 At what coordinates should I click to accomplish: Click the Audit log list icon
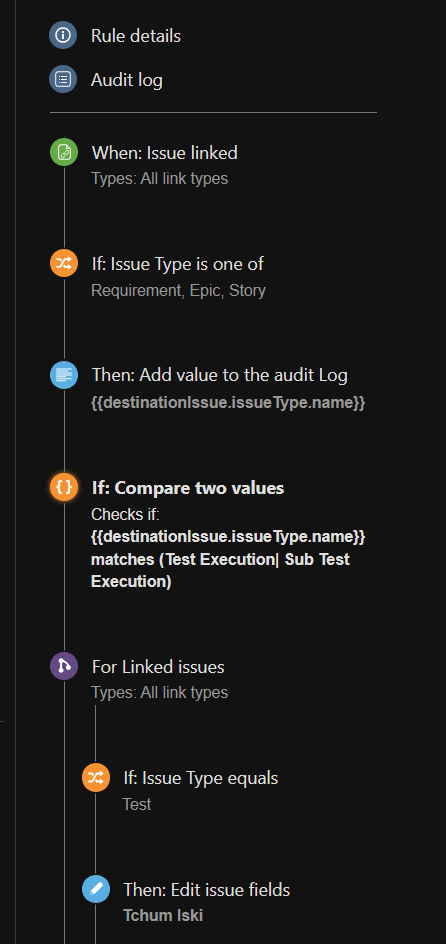click(x=63, y=79)
